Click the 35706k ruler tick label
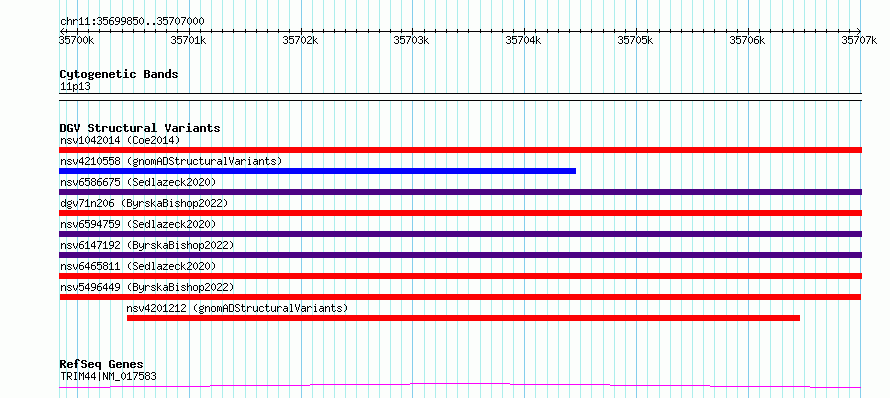 point(748,40)
